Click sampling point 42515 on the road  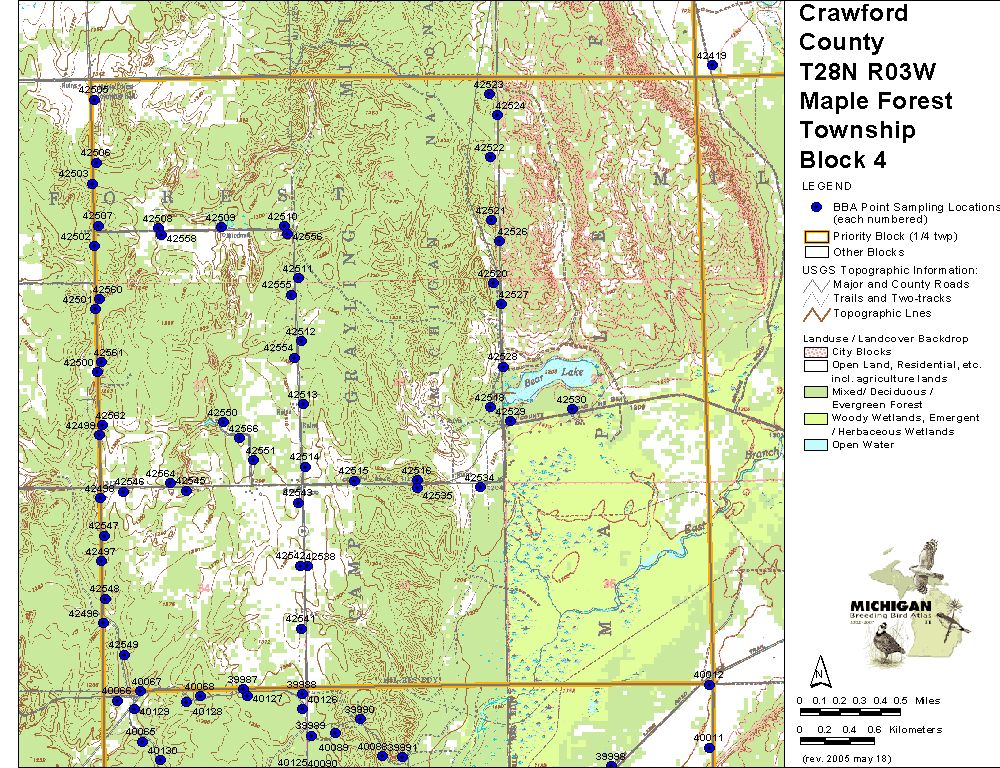tap(354, 481)
